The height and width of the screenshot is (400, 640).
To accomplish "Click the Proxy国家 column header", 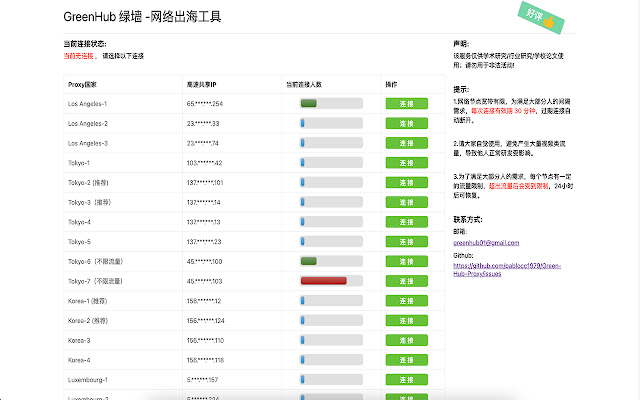I will (84, 85).
